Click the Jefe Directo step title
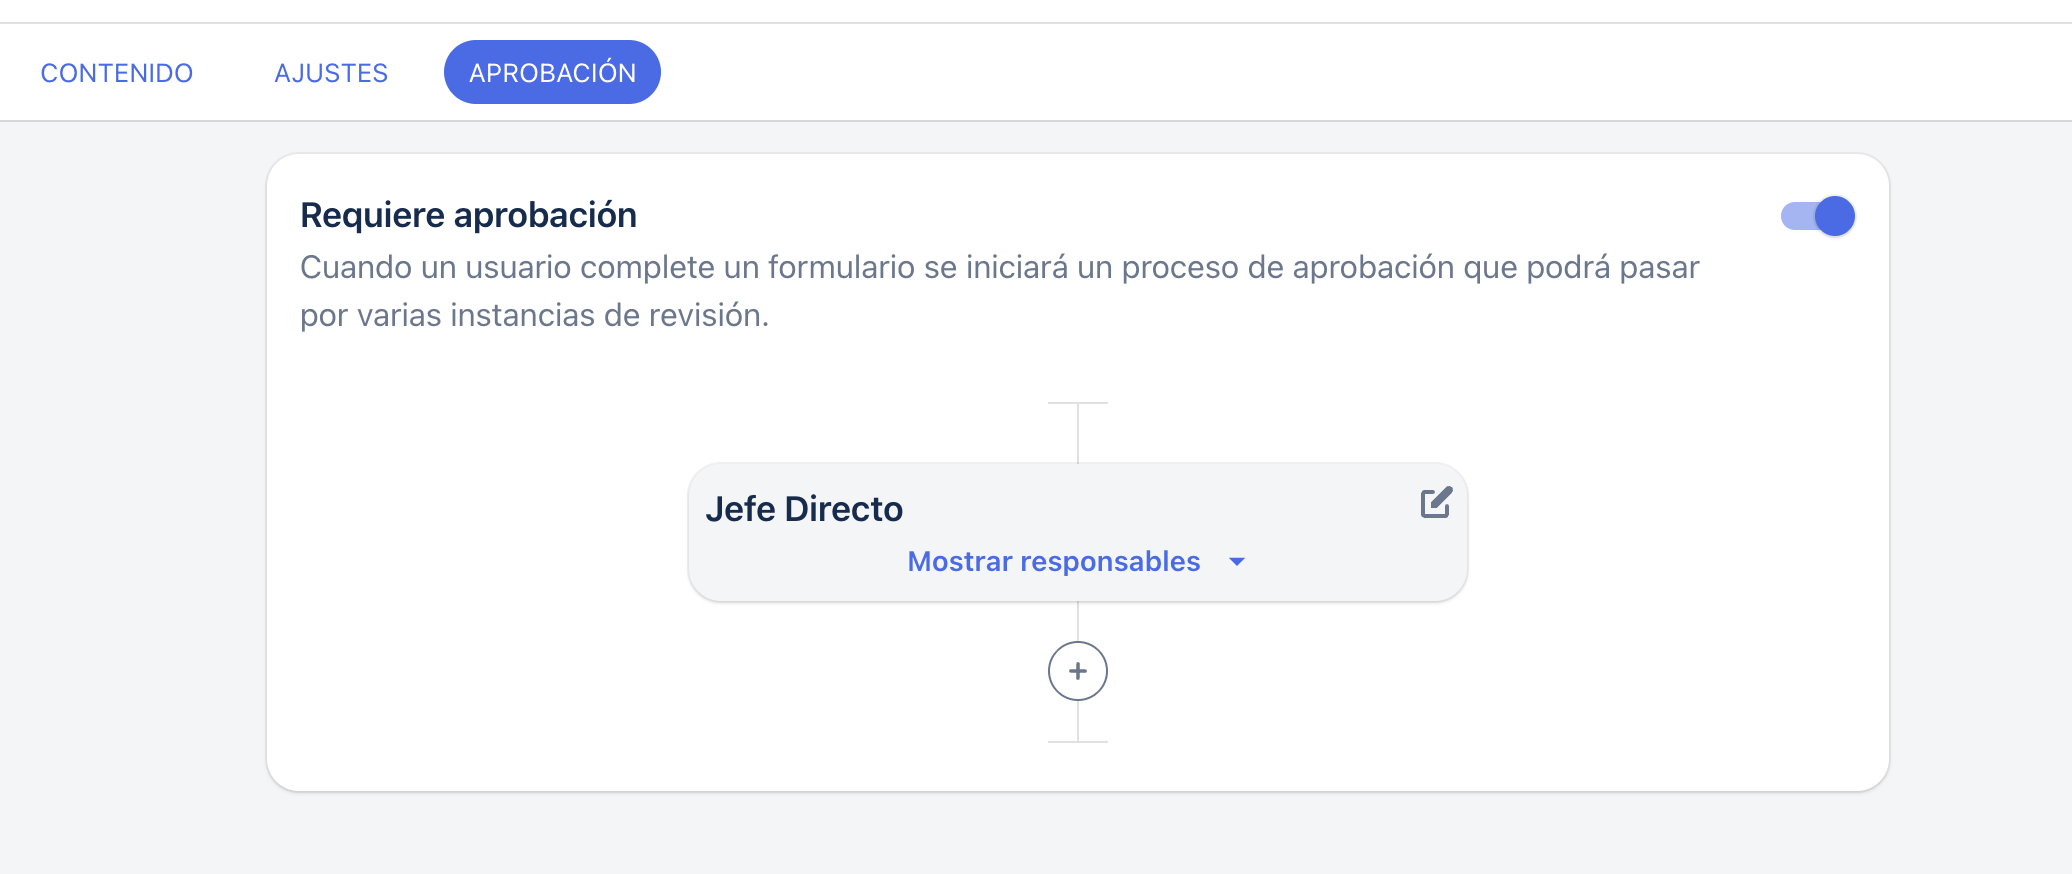 (804, 509)
